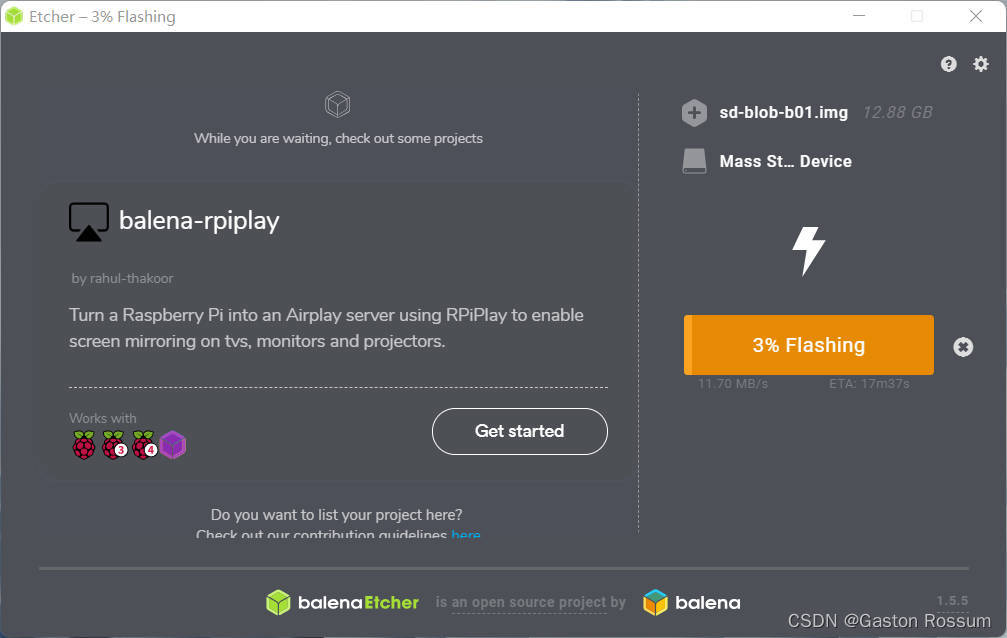The width and height of the screenshot is (1007, 638).
Task: Click the AirPlay icon beside balena-rpiplay
Action: point(89,222)
